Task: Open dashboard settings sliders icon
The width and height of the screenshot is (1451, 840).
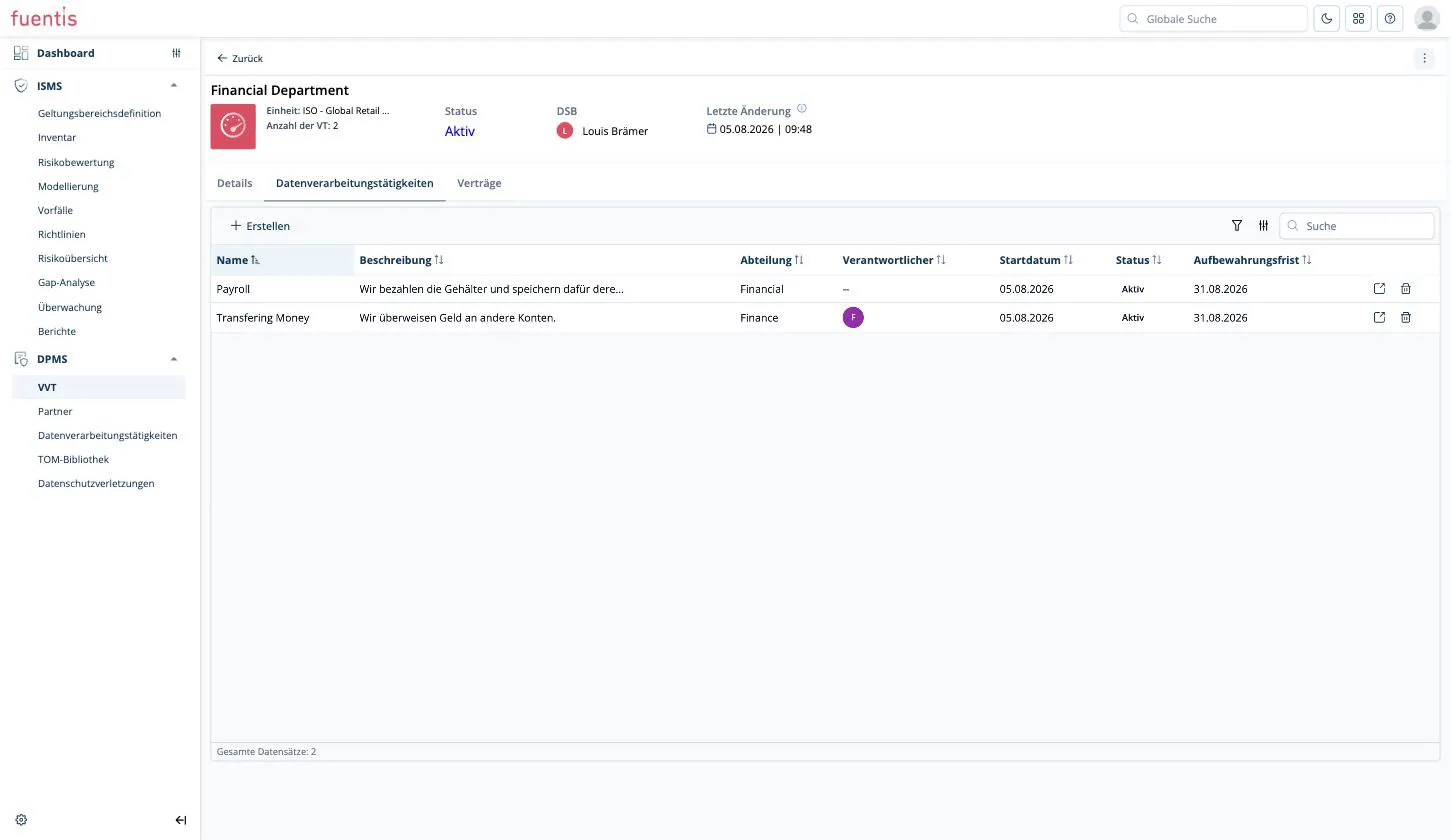Action: (176, 53)
